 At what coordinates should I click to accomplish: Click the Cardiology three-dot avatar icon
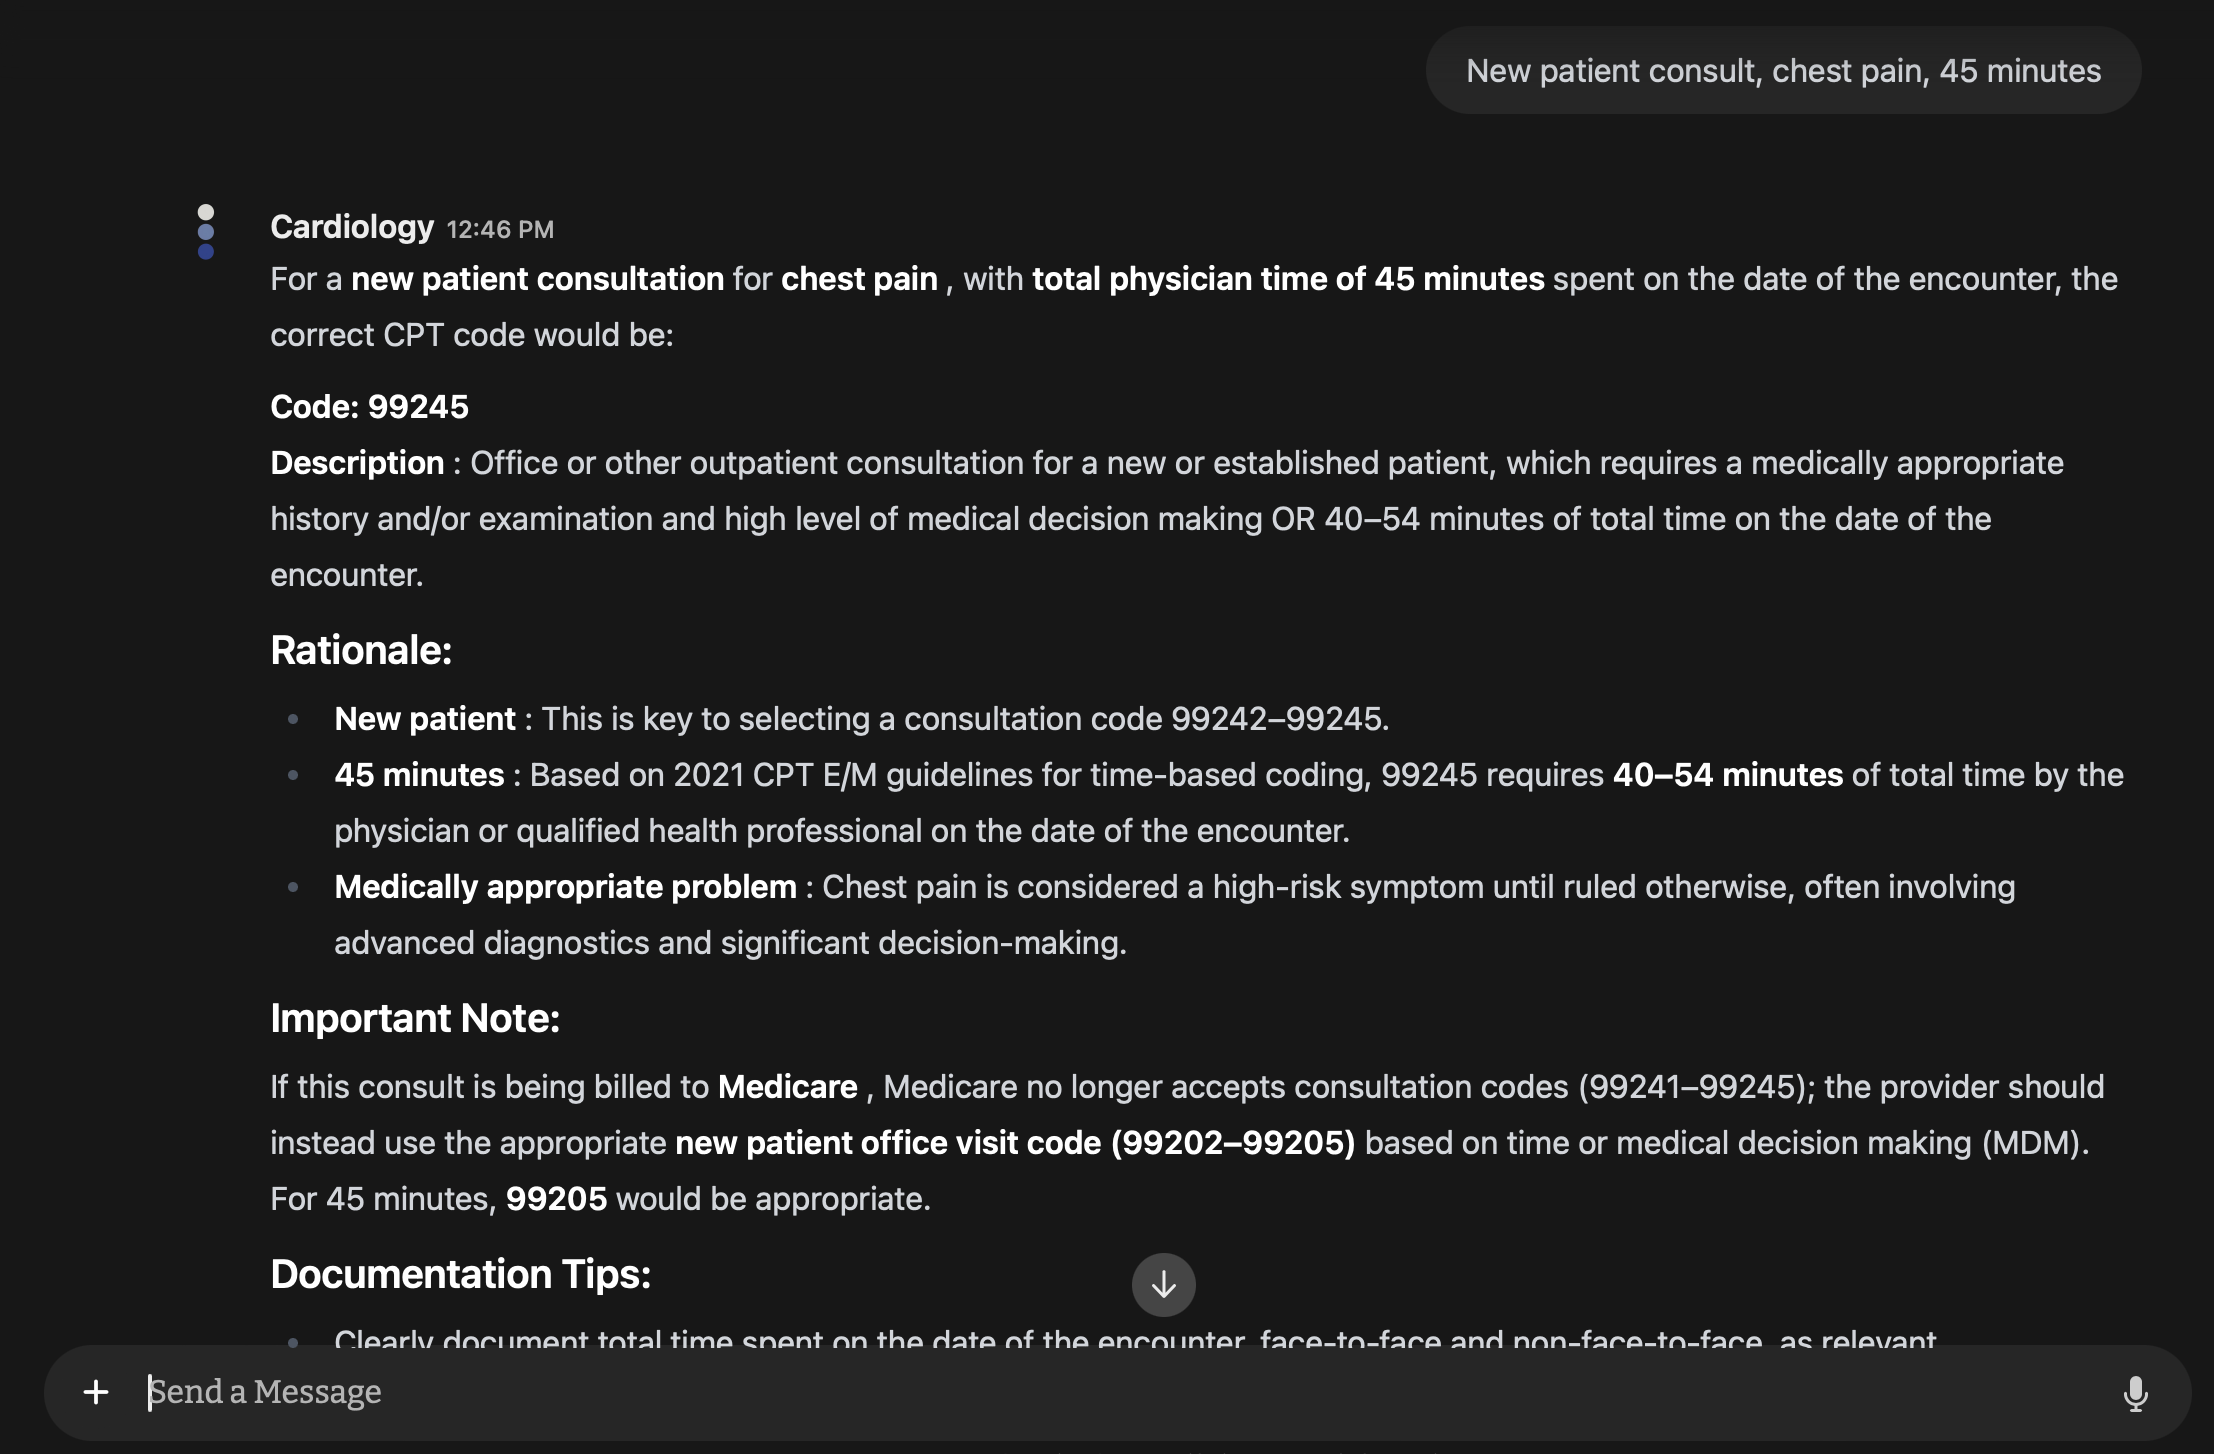(x=206, y=232)
